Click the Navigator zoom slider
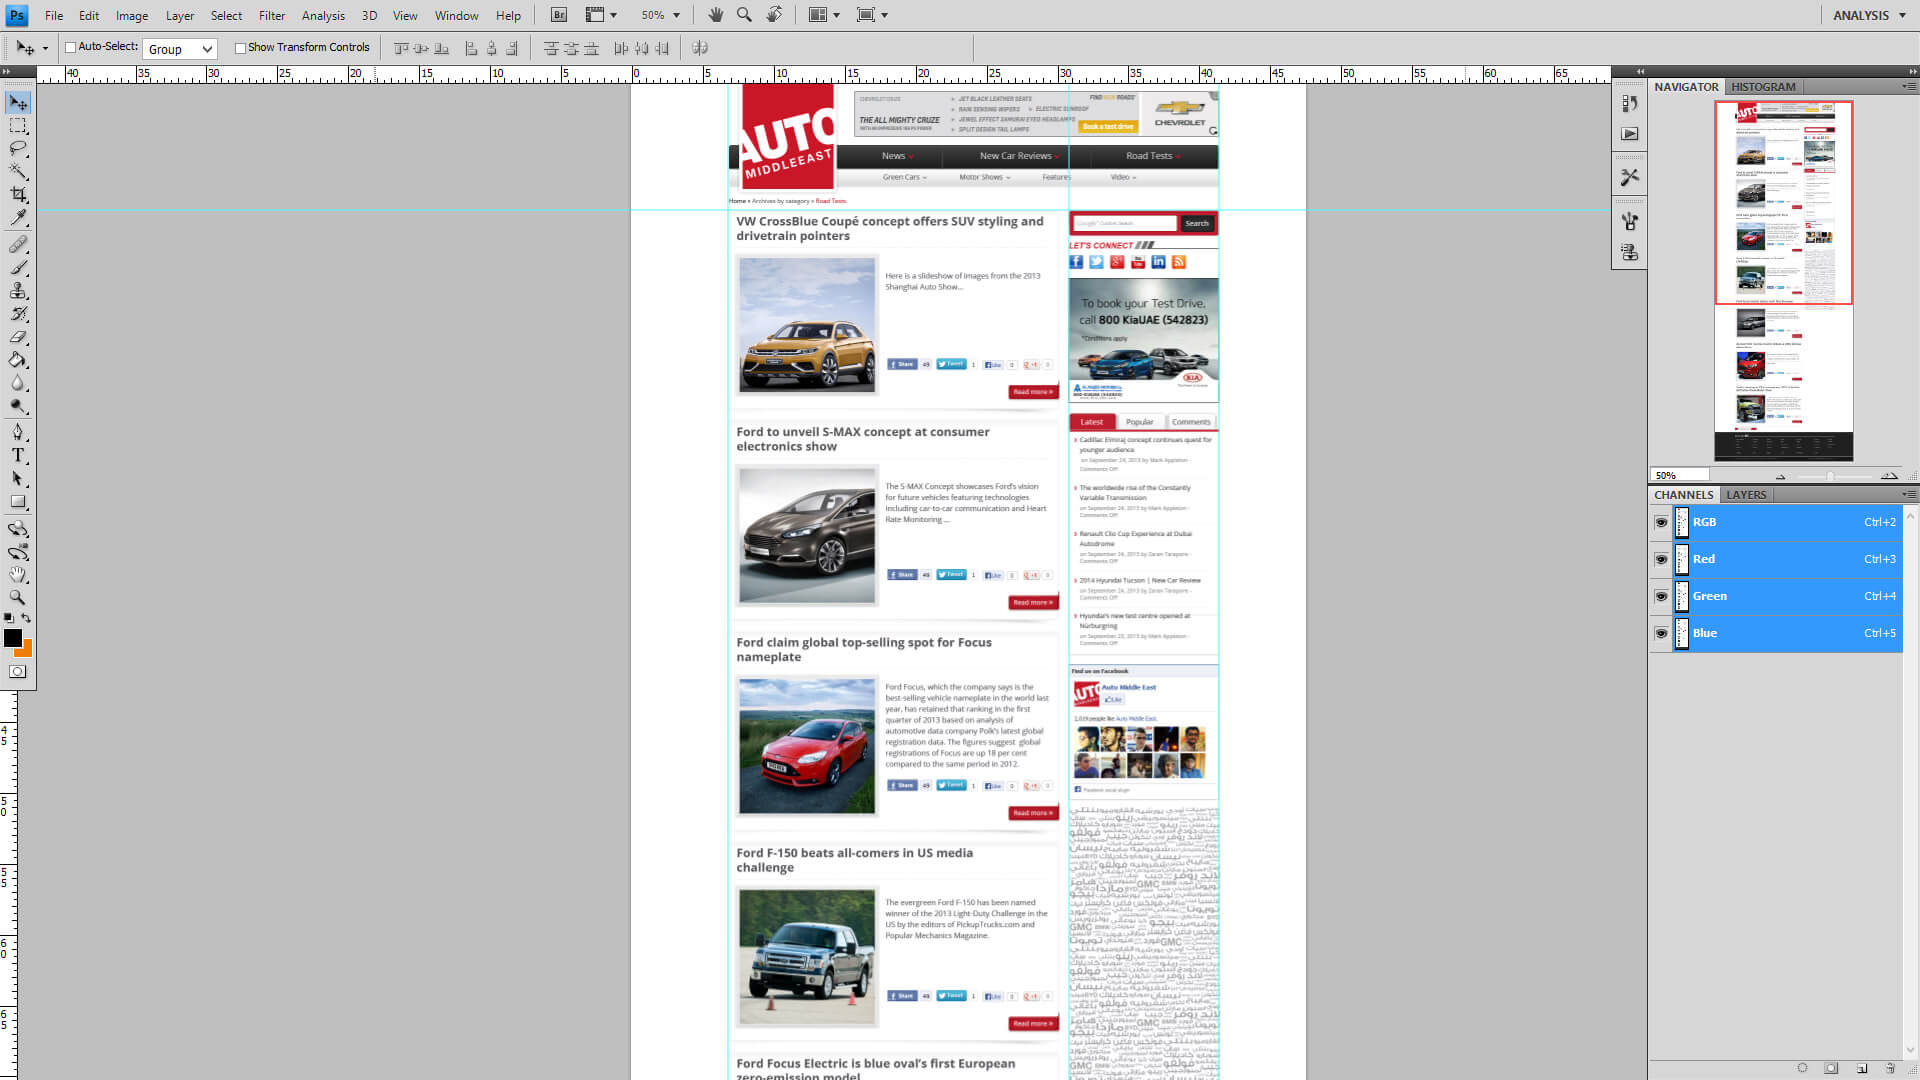This screenshot has width=1920, height=1080. click(x=1833, y=476)
